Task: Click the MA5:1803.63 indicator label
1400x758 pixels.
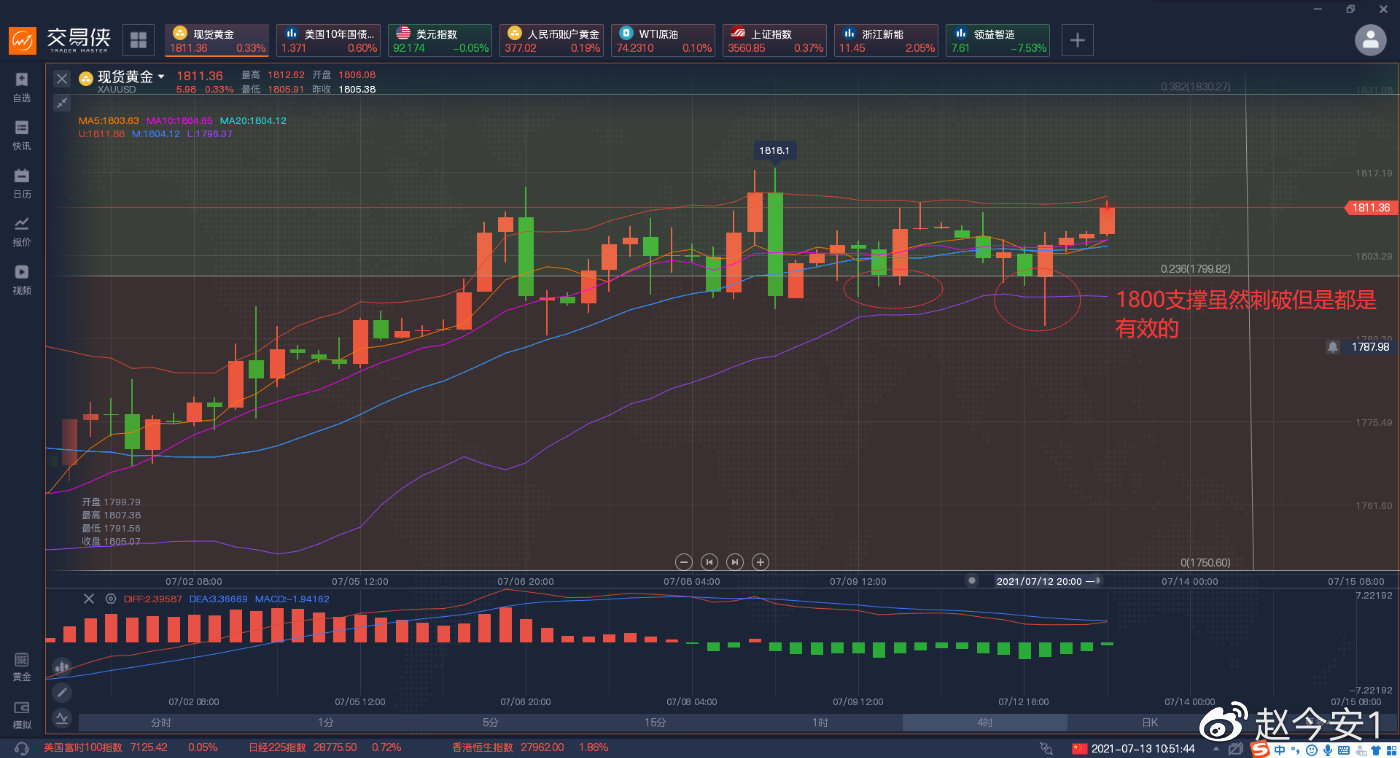Action: 110,121
